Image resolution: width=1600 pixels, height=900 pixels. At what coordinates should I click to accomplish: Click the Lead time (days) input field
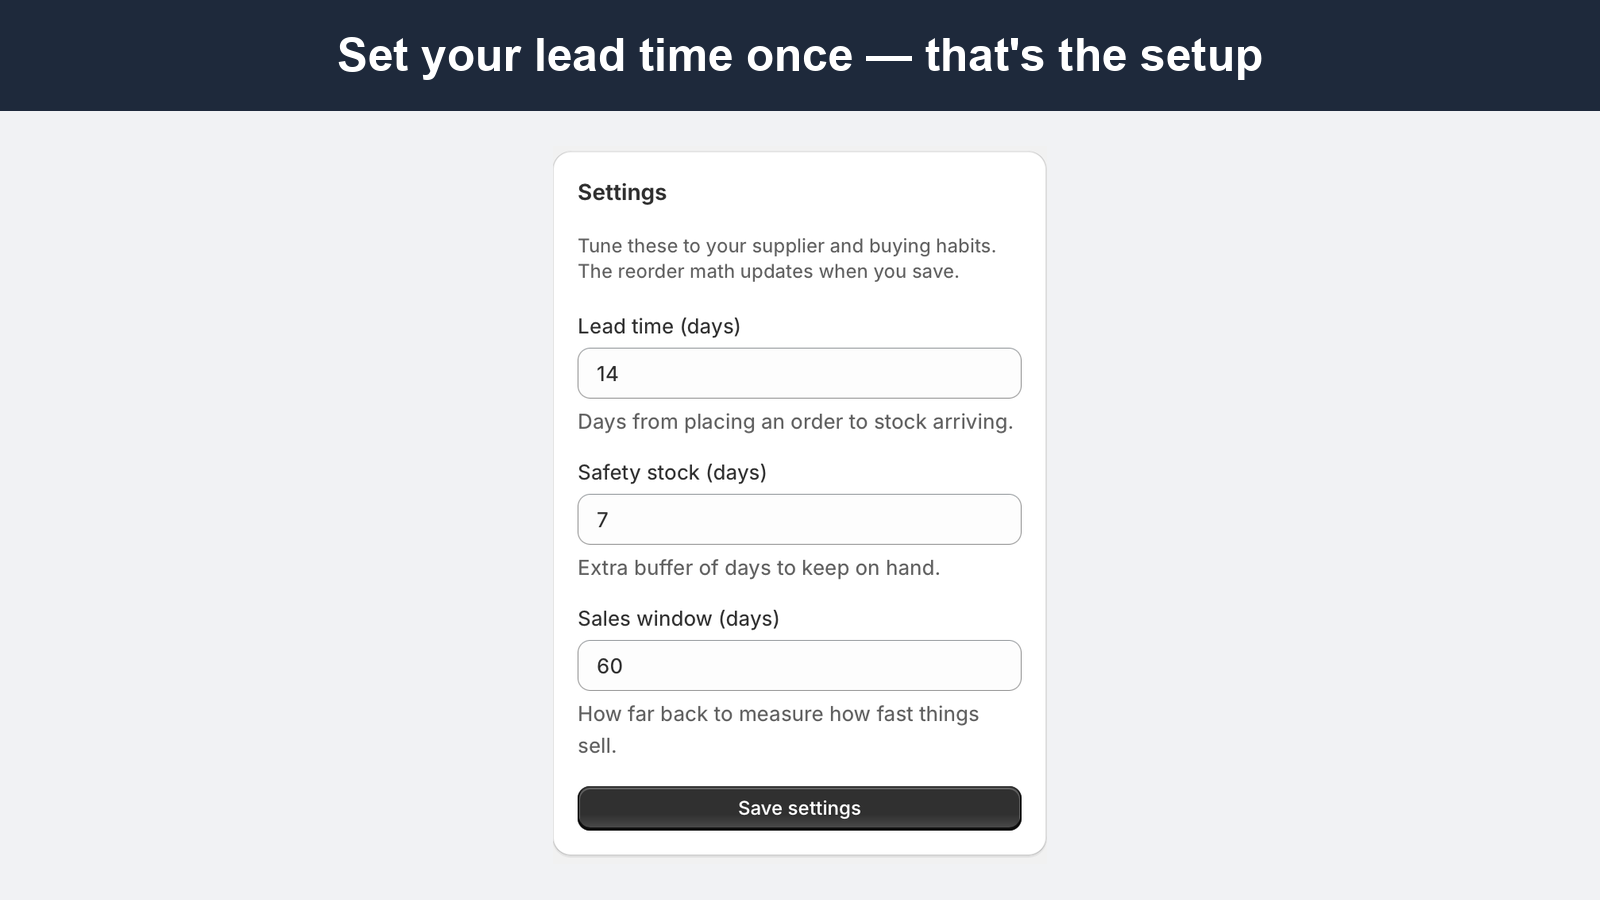pos(799,373)
